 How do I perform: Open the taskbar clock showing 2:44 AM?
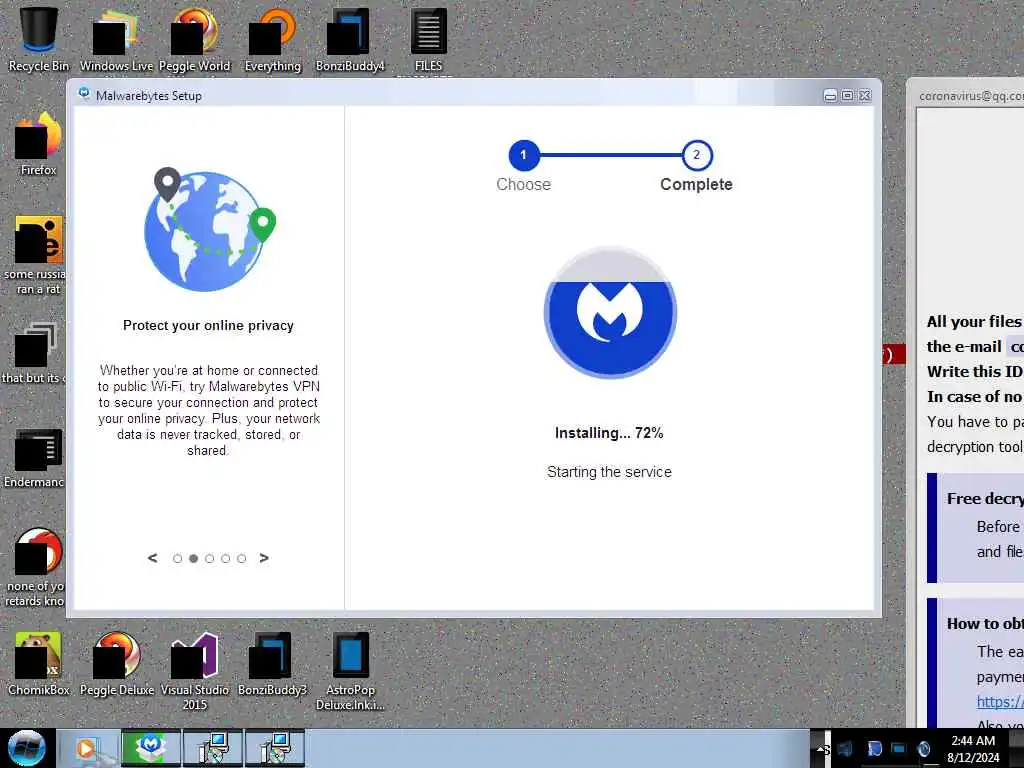pos(973,749)
